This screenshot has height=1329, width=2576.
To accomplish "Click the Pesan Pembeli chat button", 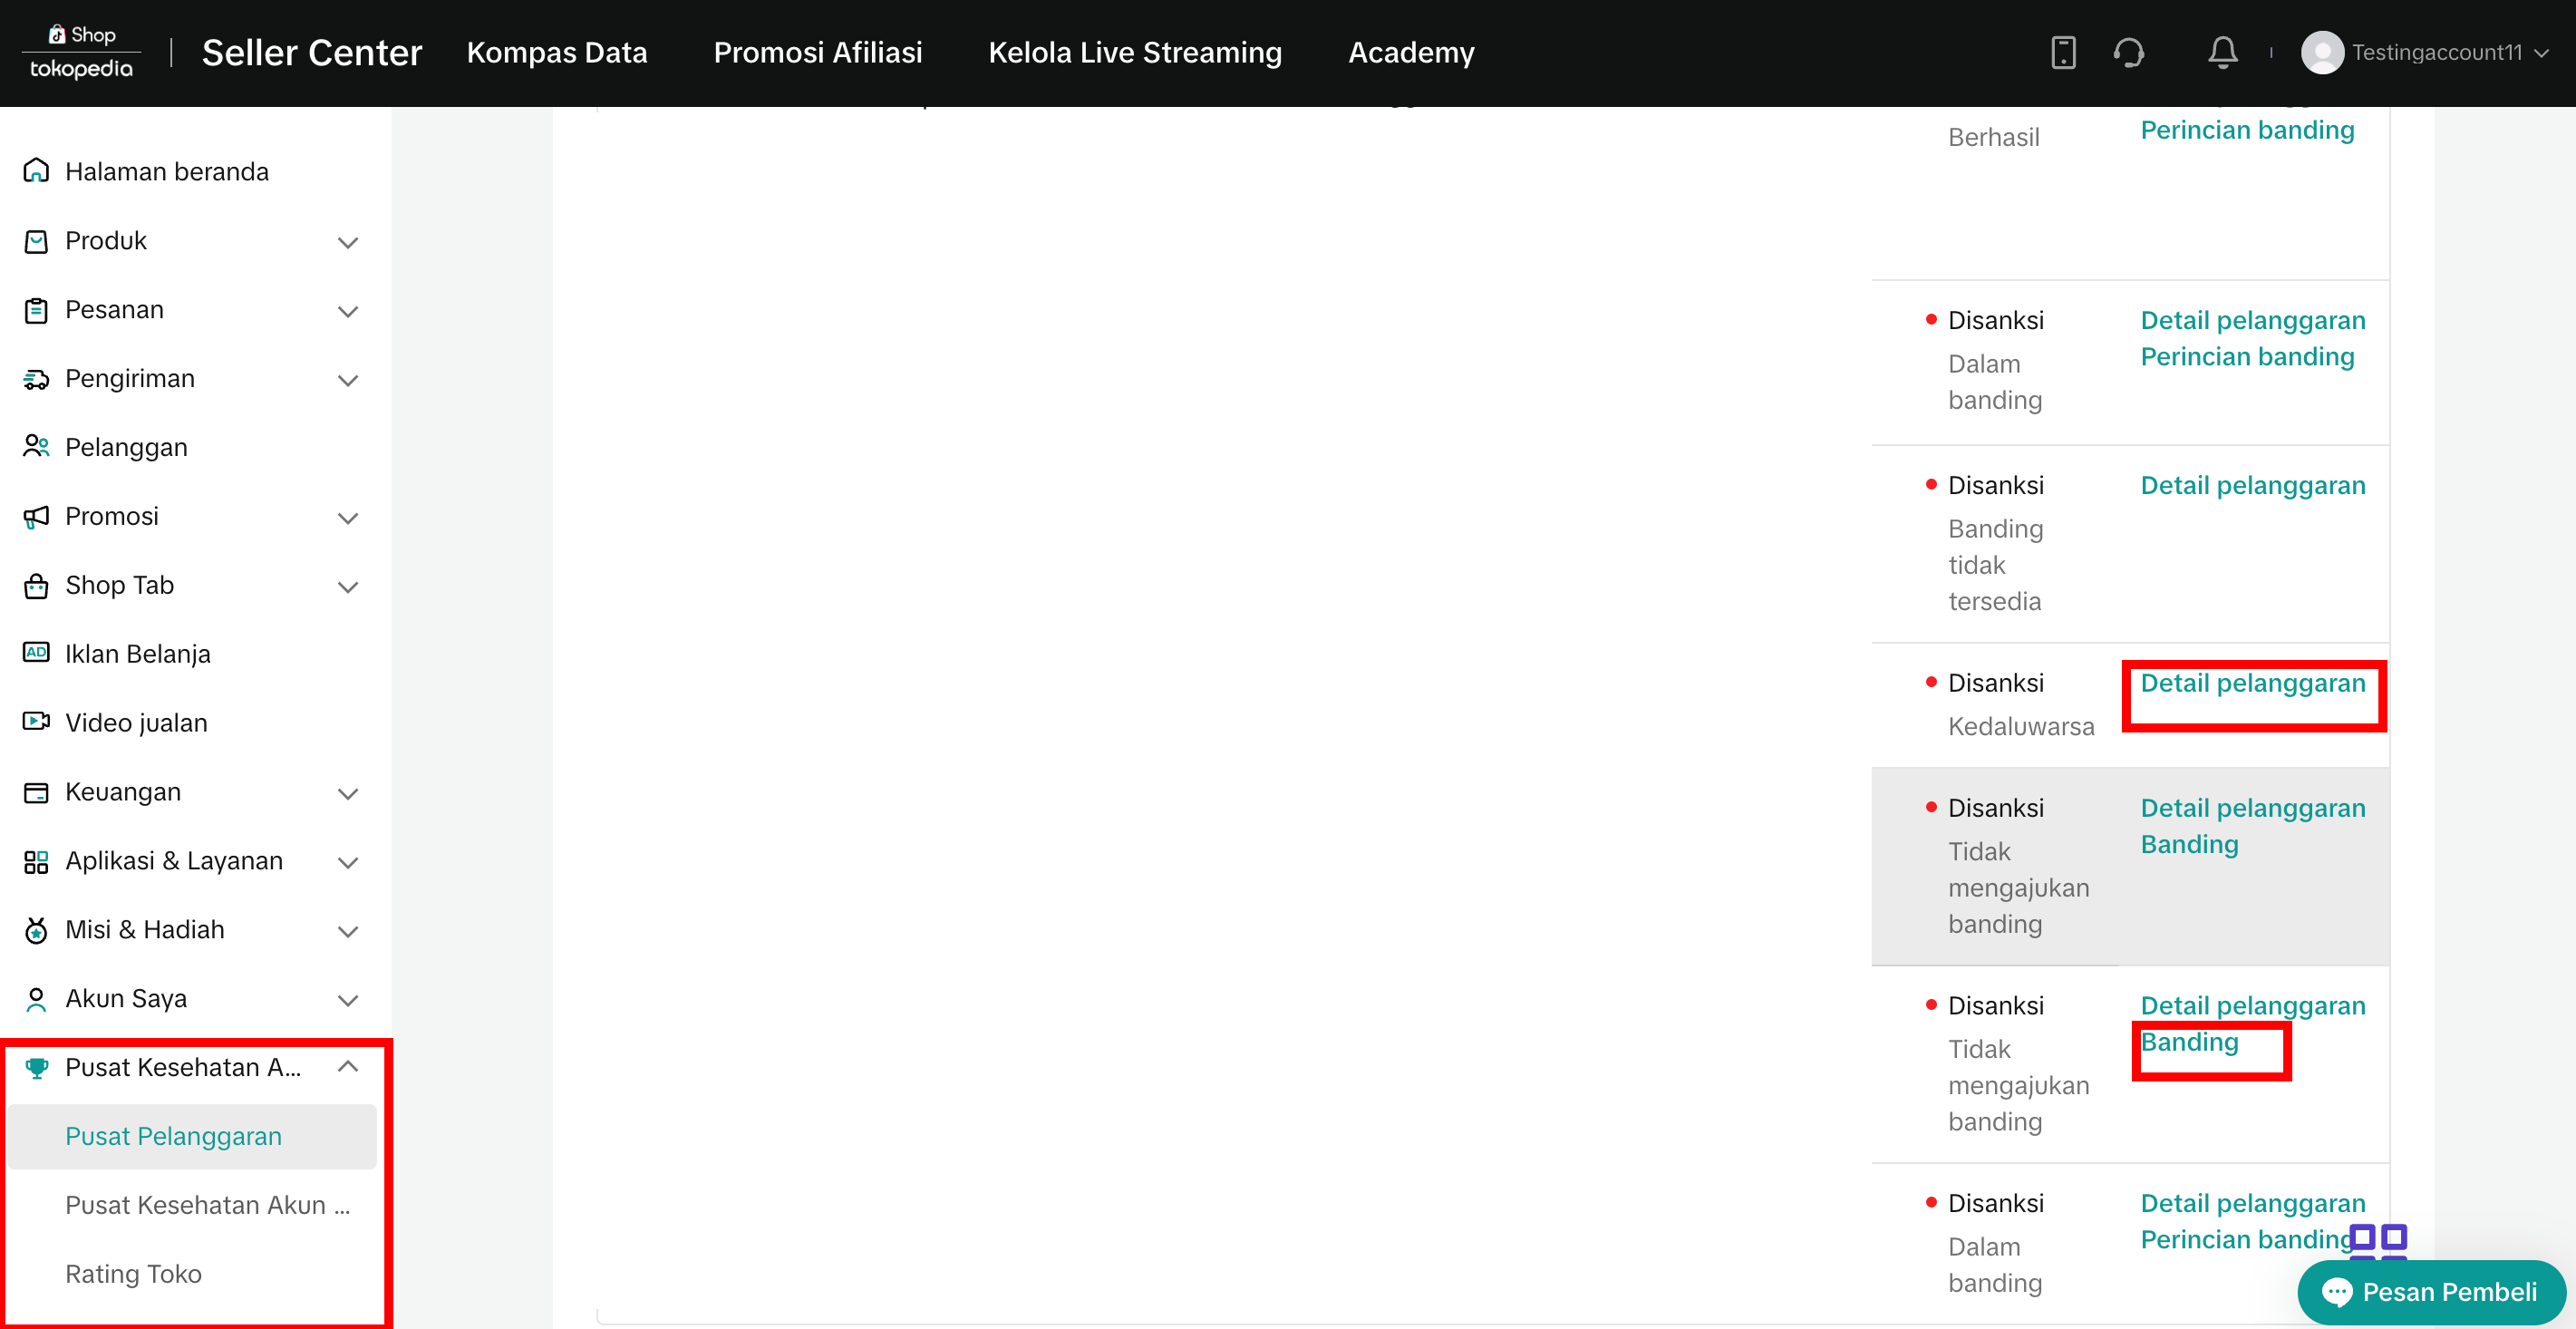I will 2431,1292.
